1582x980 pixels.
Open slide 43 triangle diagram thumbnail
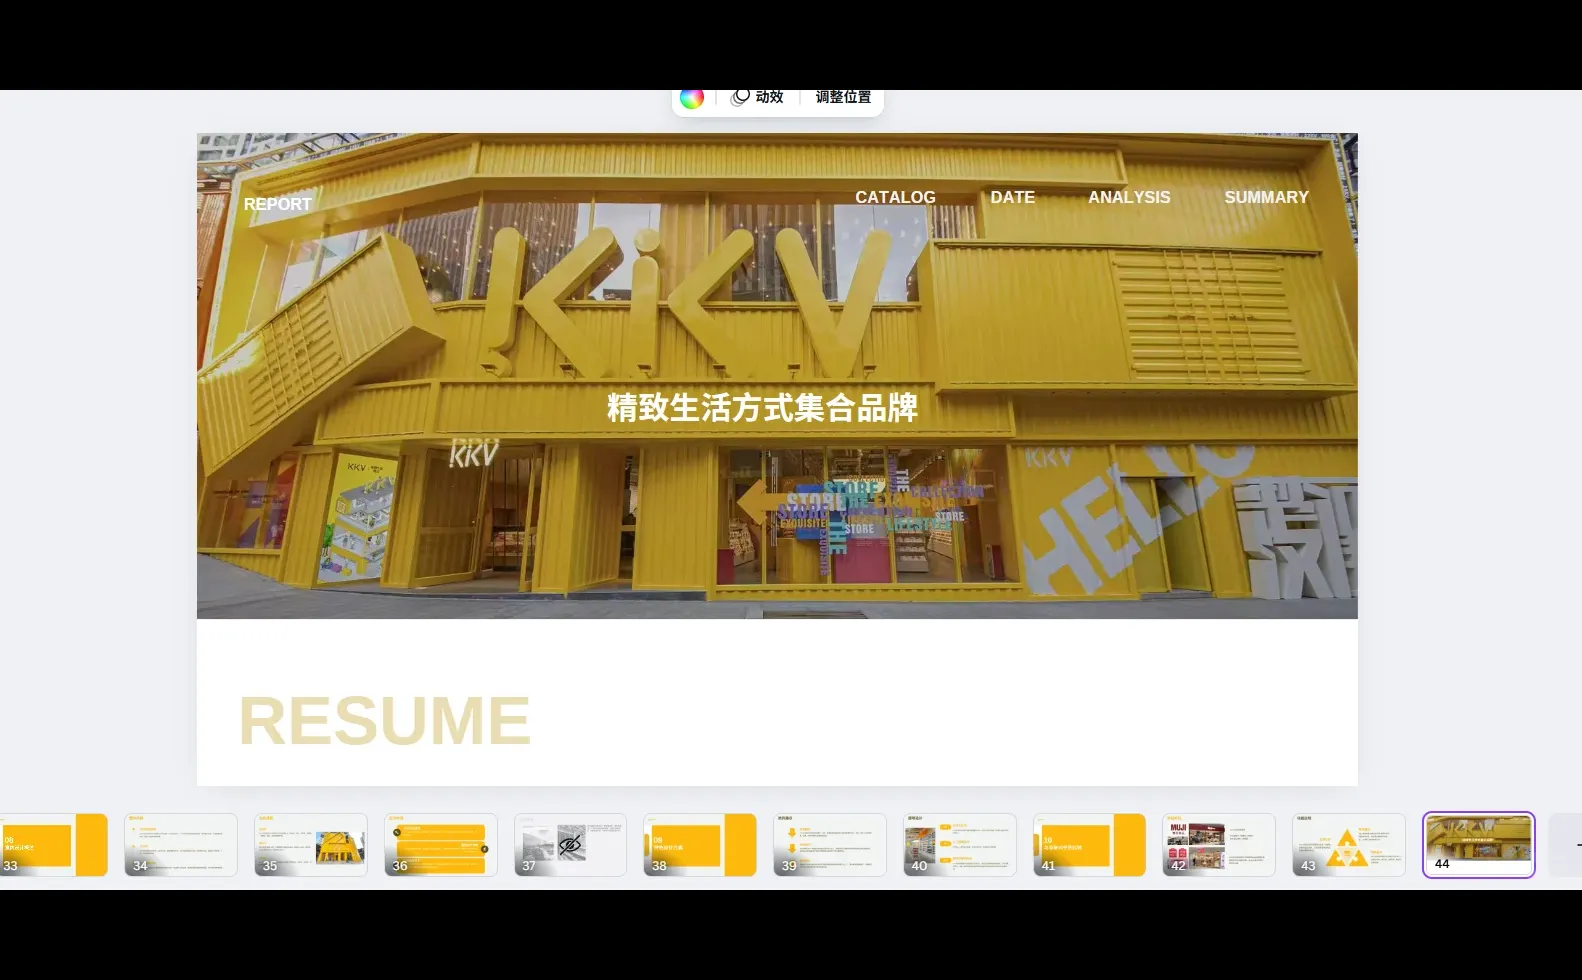[1349, 845]
